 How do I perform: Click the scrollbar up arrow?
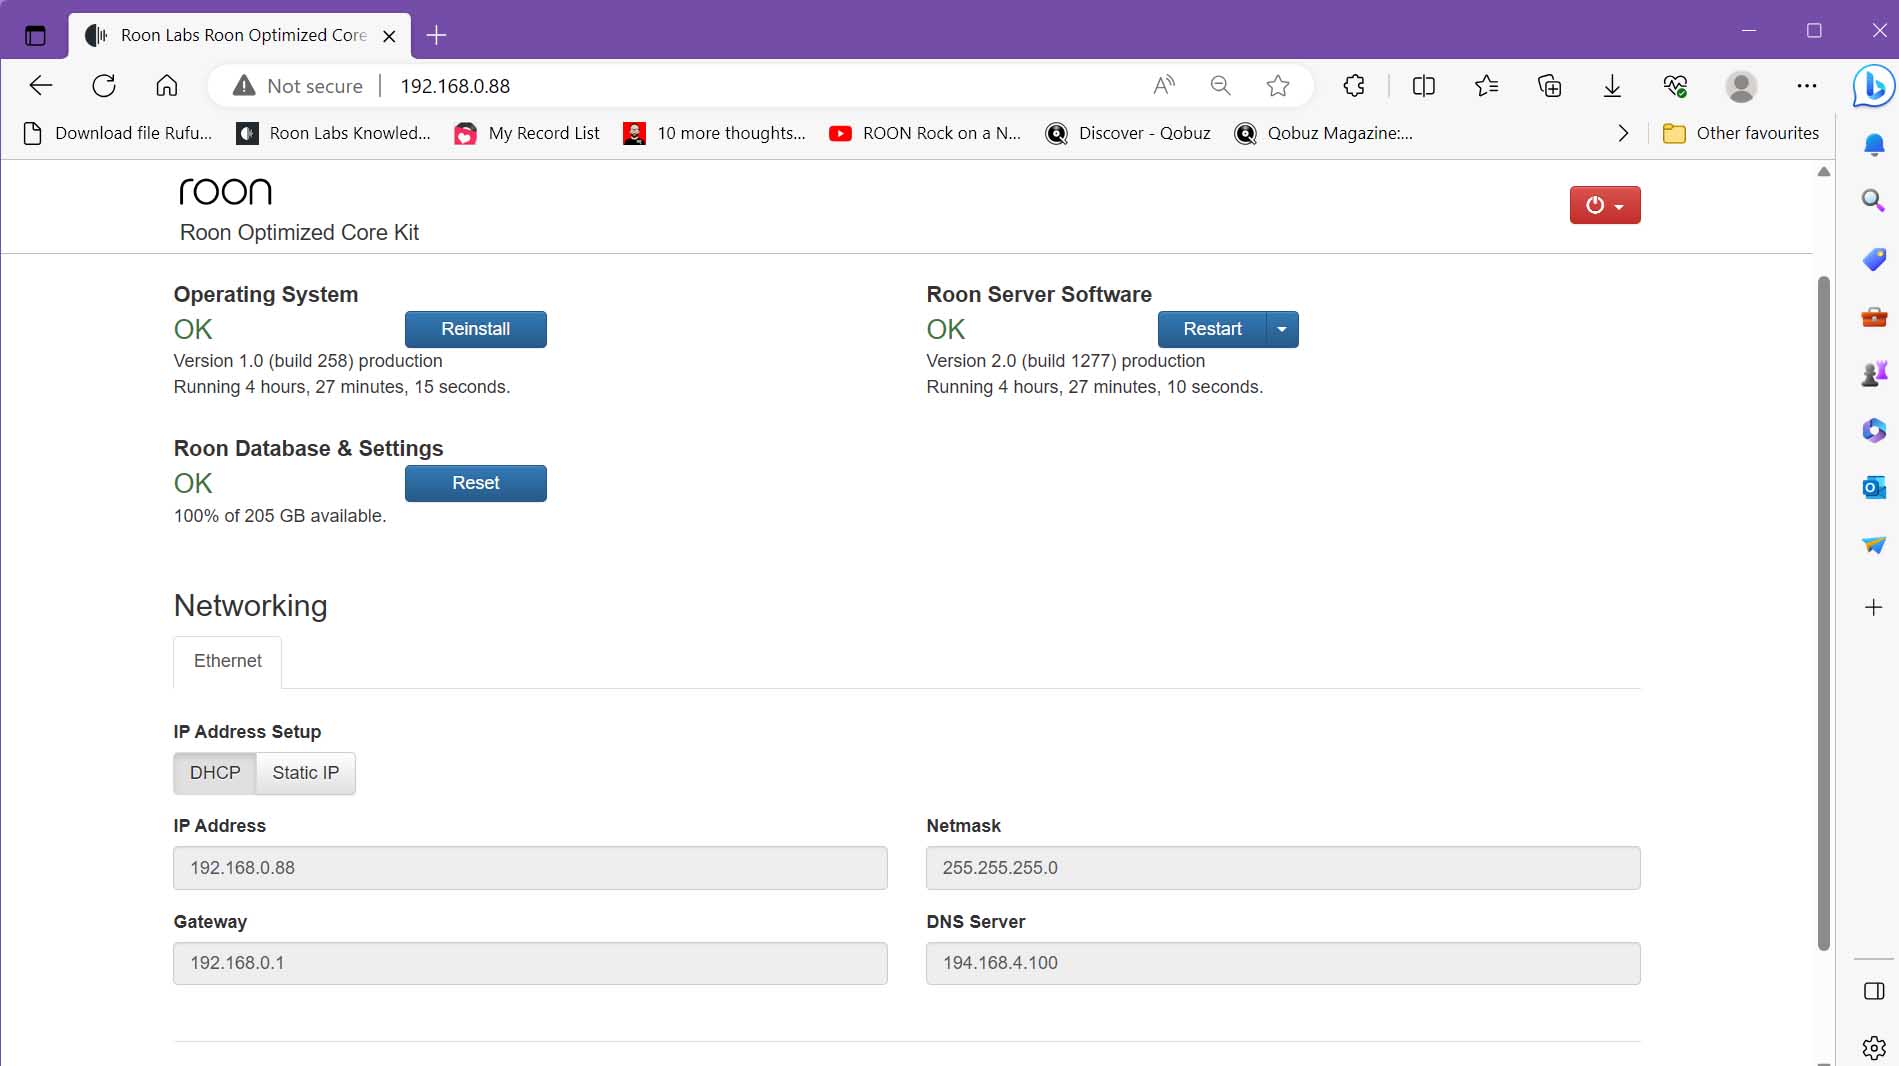pos(1823,172)
